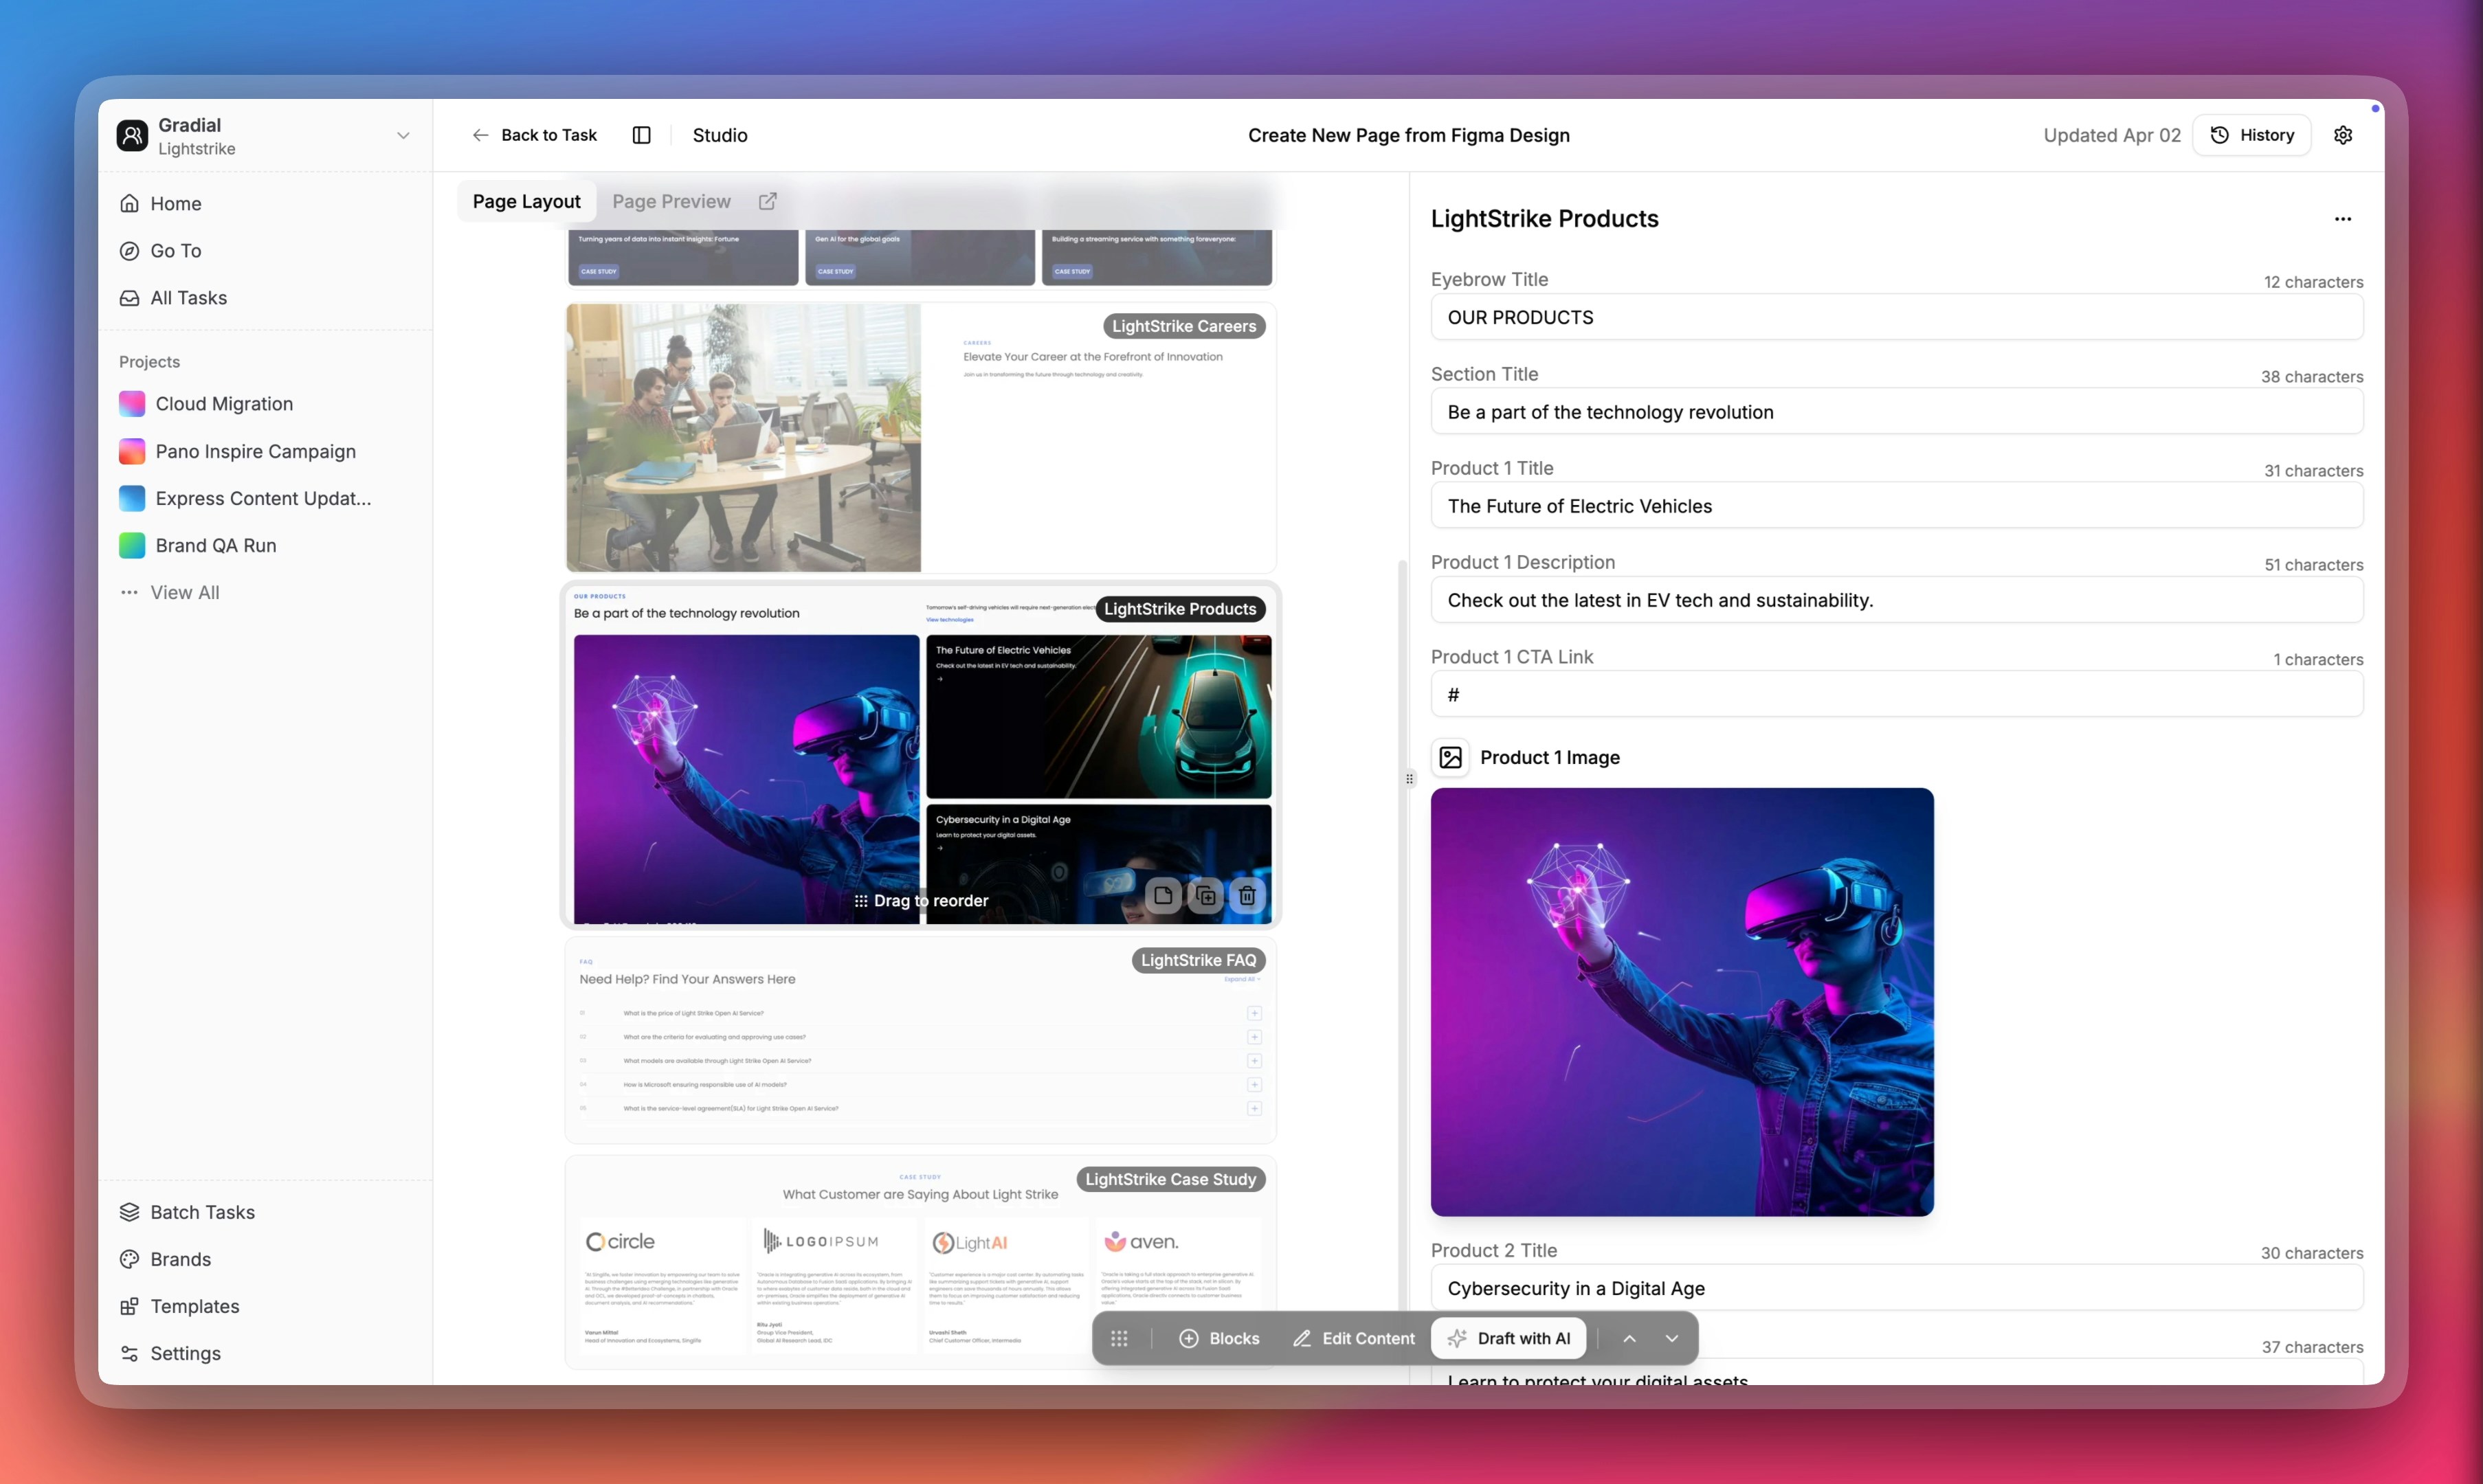Viewport: 2483px width, 1484px height.
Task: Toggle the sidebar panel icon
Action: coord(642,135)
